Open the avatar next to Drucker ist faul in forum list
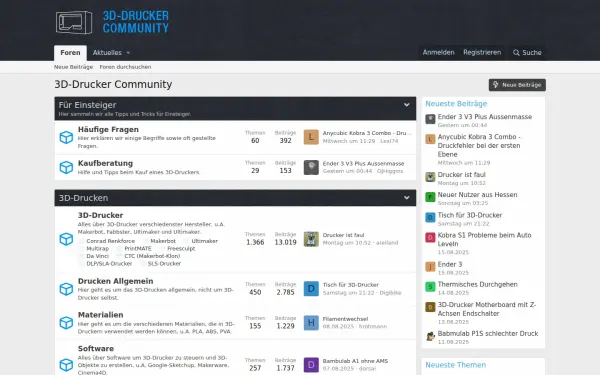 (x=311, y=239)
